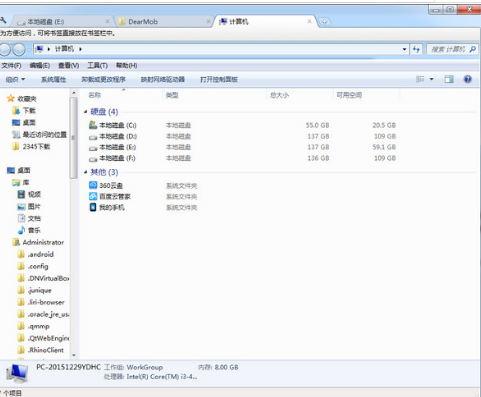
Task: Click the search 计算机 input field
Action: [448, 49]
